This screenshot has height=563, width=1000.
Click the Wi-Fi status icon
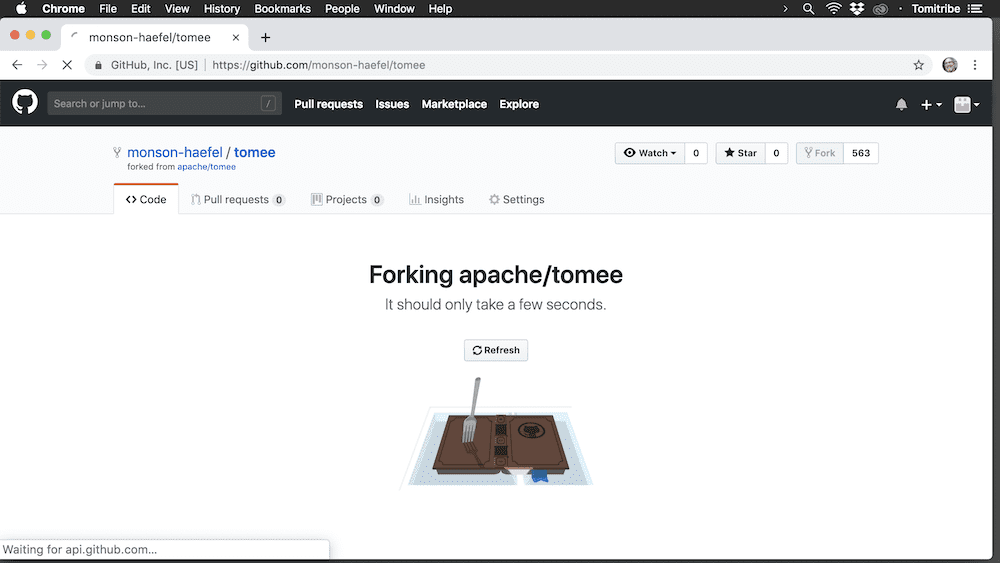point(833,9)
